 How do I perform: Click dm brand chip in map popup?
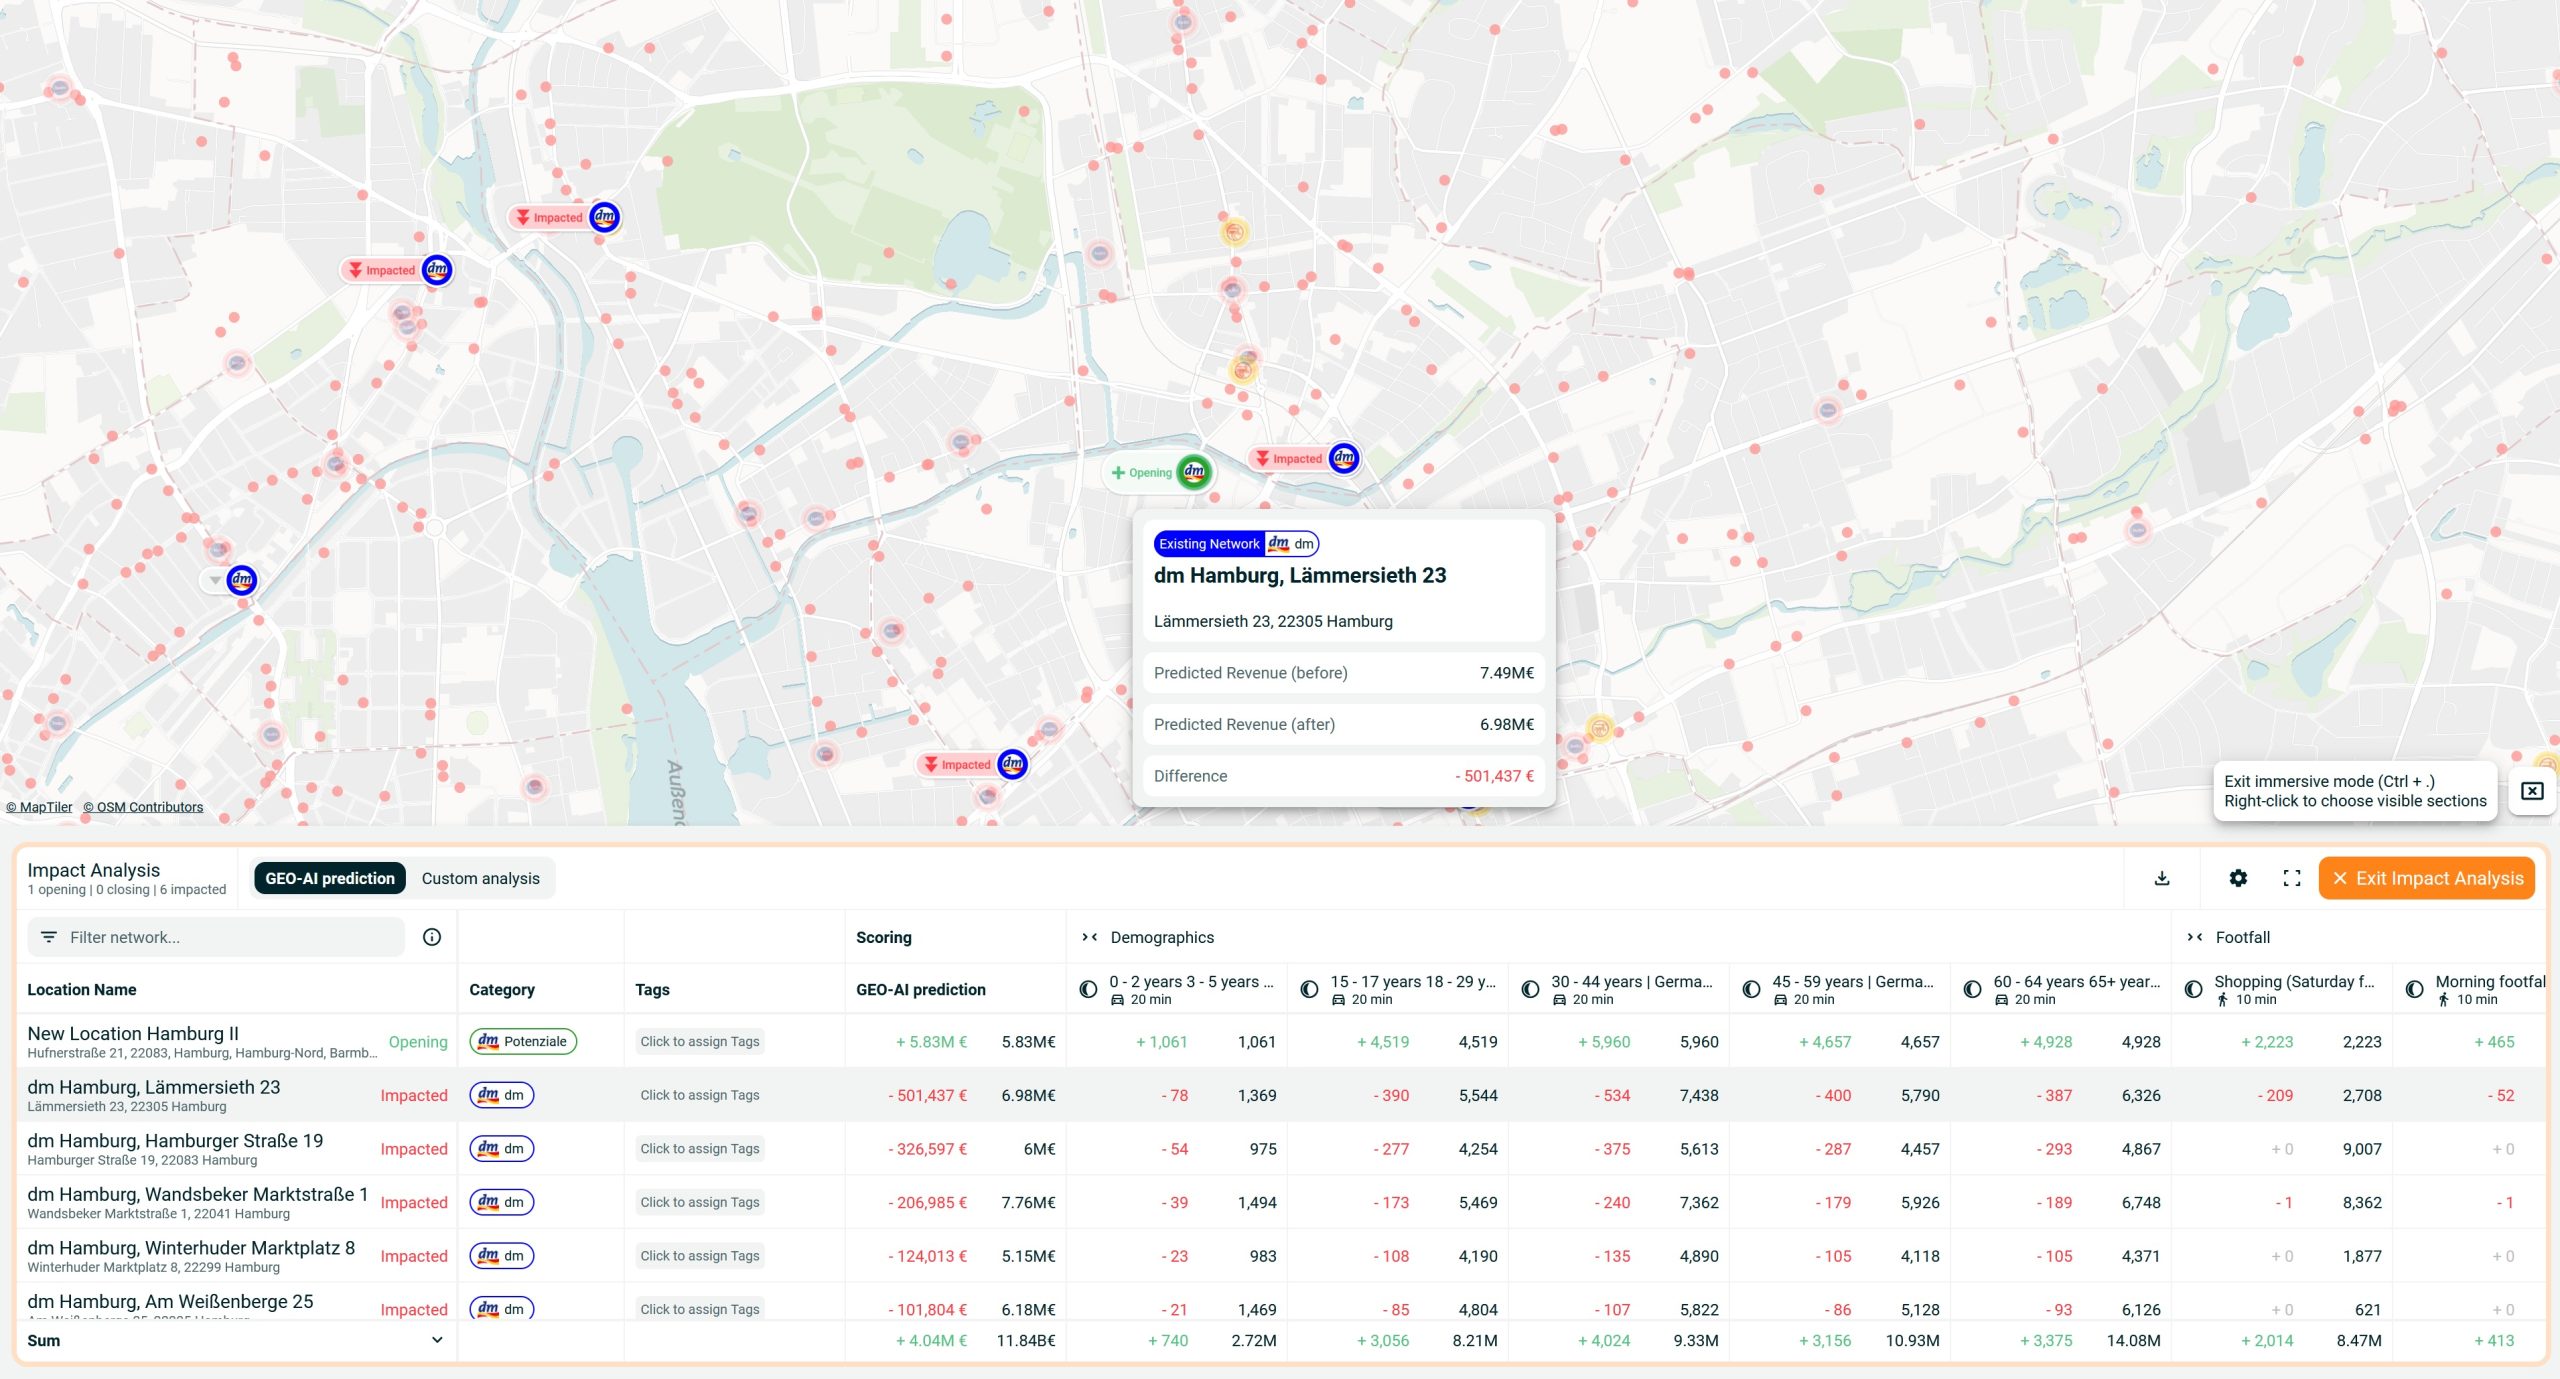pos(1293,544)
